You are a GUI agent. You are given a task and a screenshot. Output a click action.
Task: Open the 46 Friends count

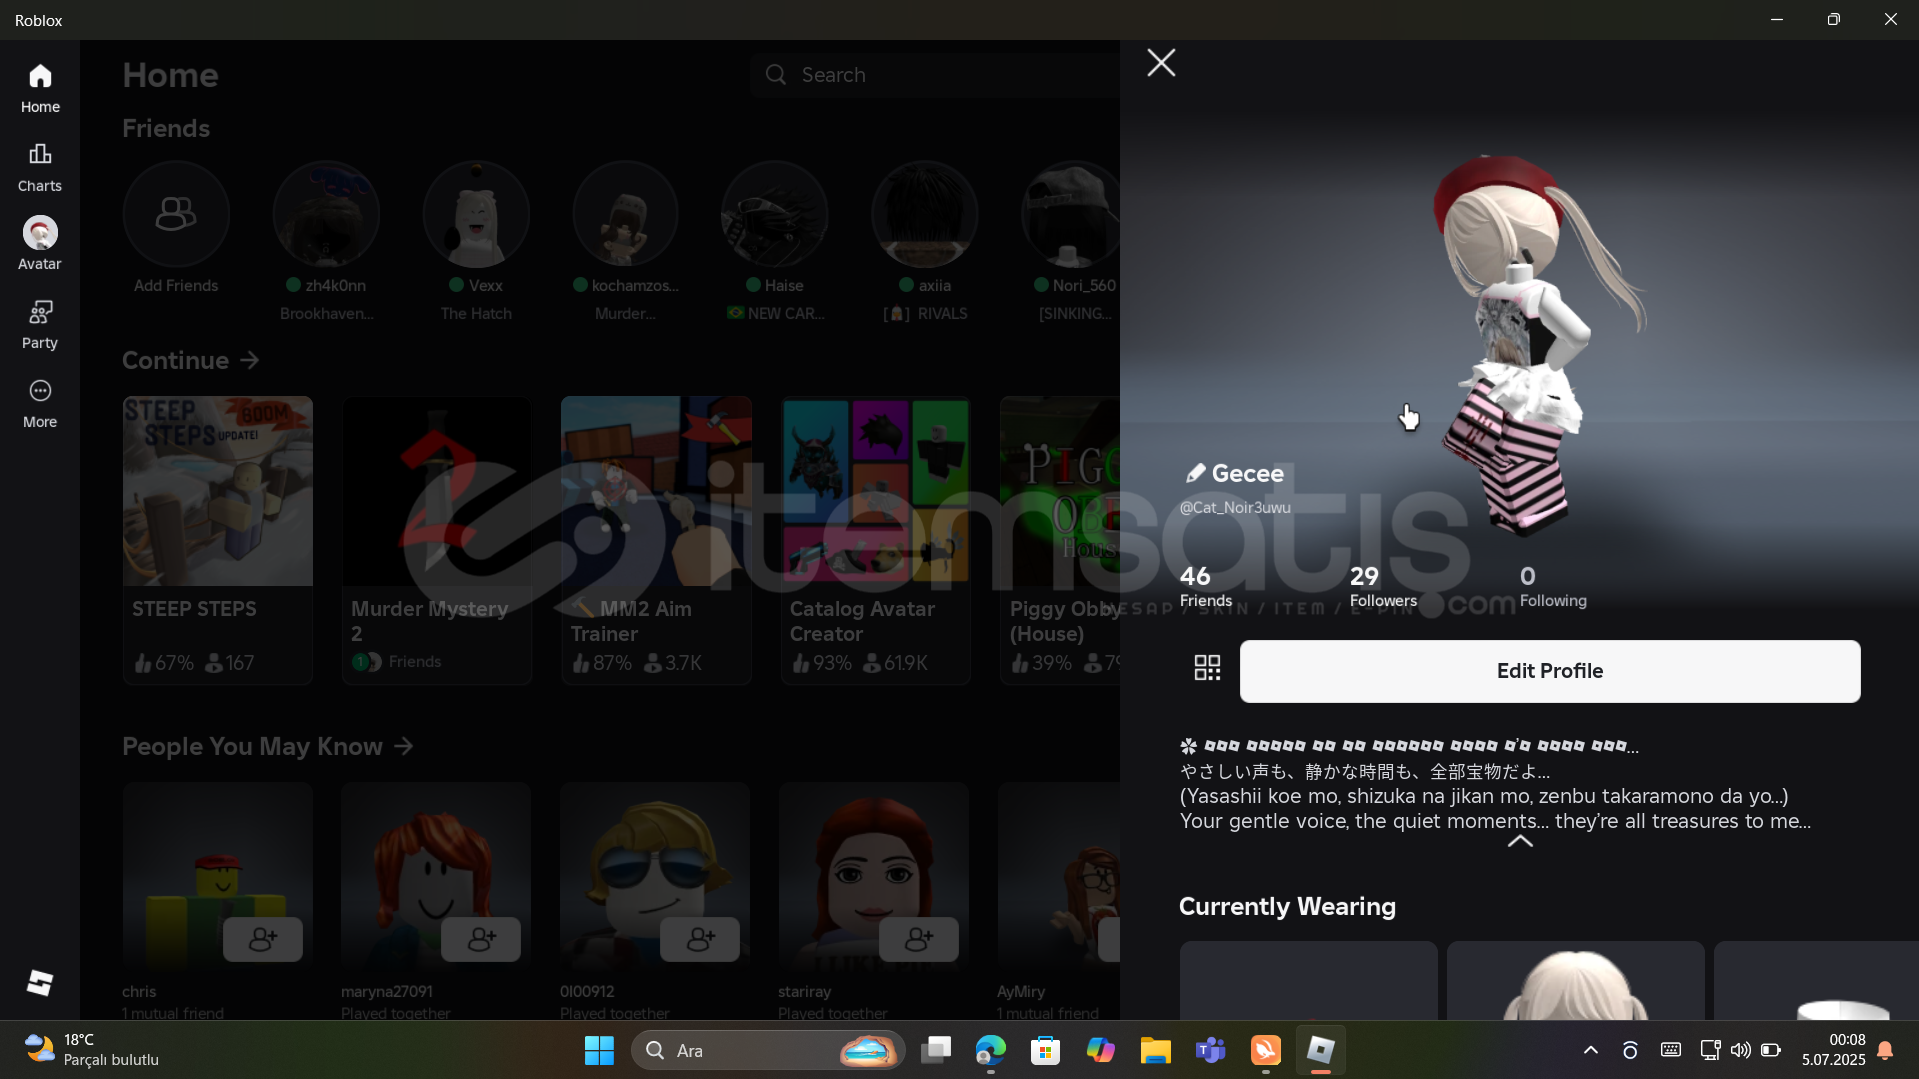pos(1206,587)
